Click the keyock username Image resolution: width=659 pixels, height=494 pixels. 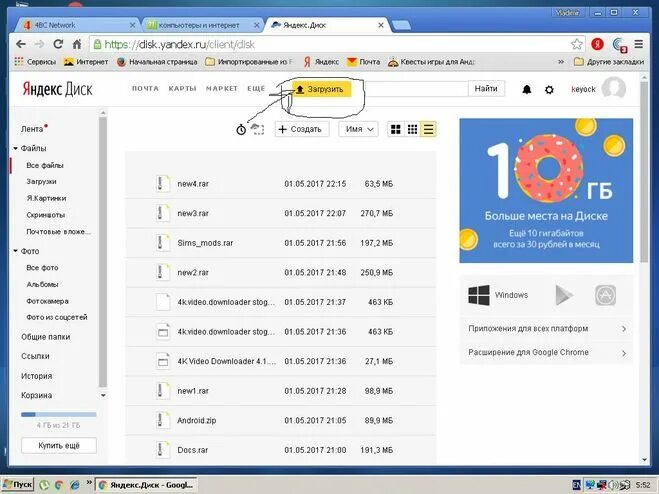[x=583, y=89]
